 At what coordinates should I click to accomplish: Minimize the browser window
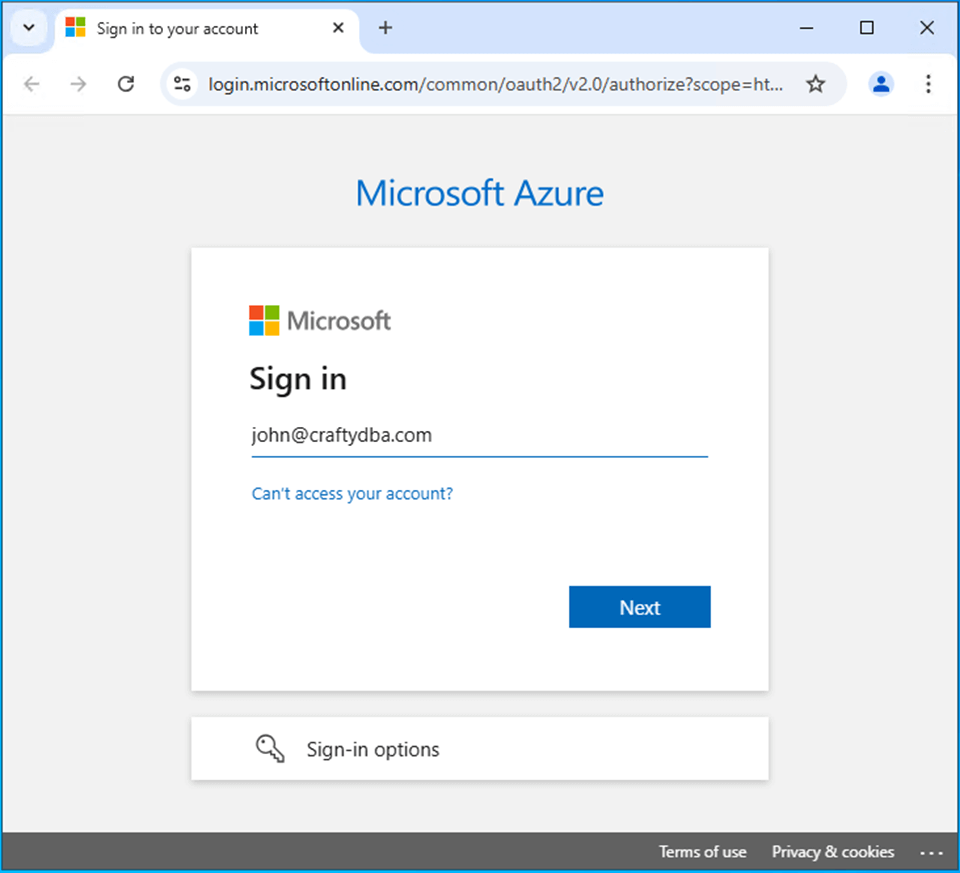point(806,28)
